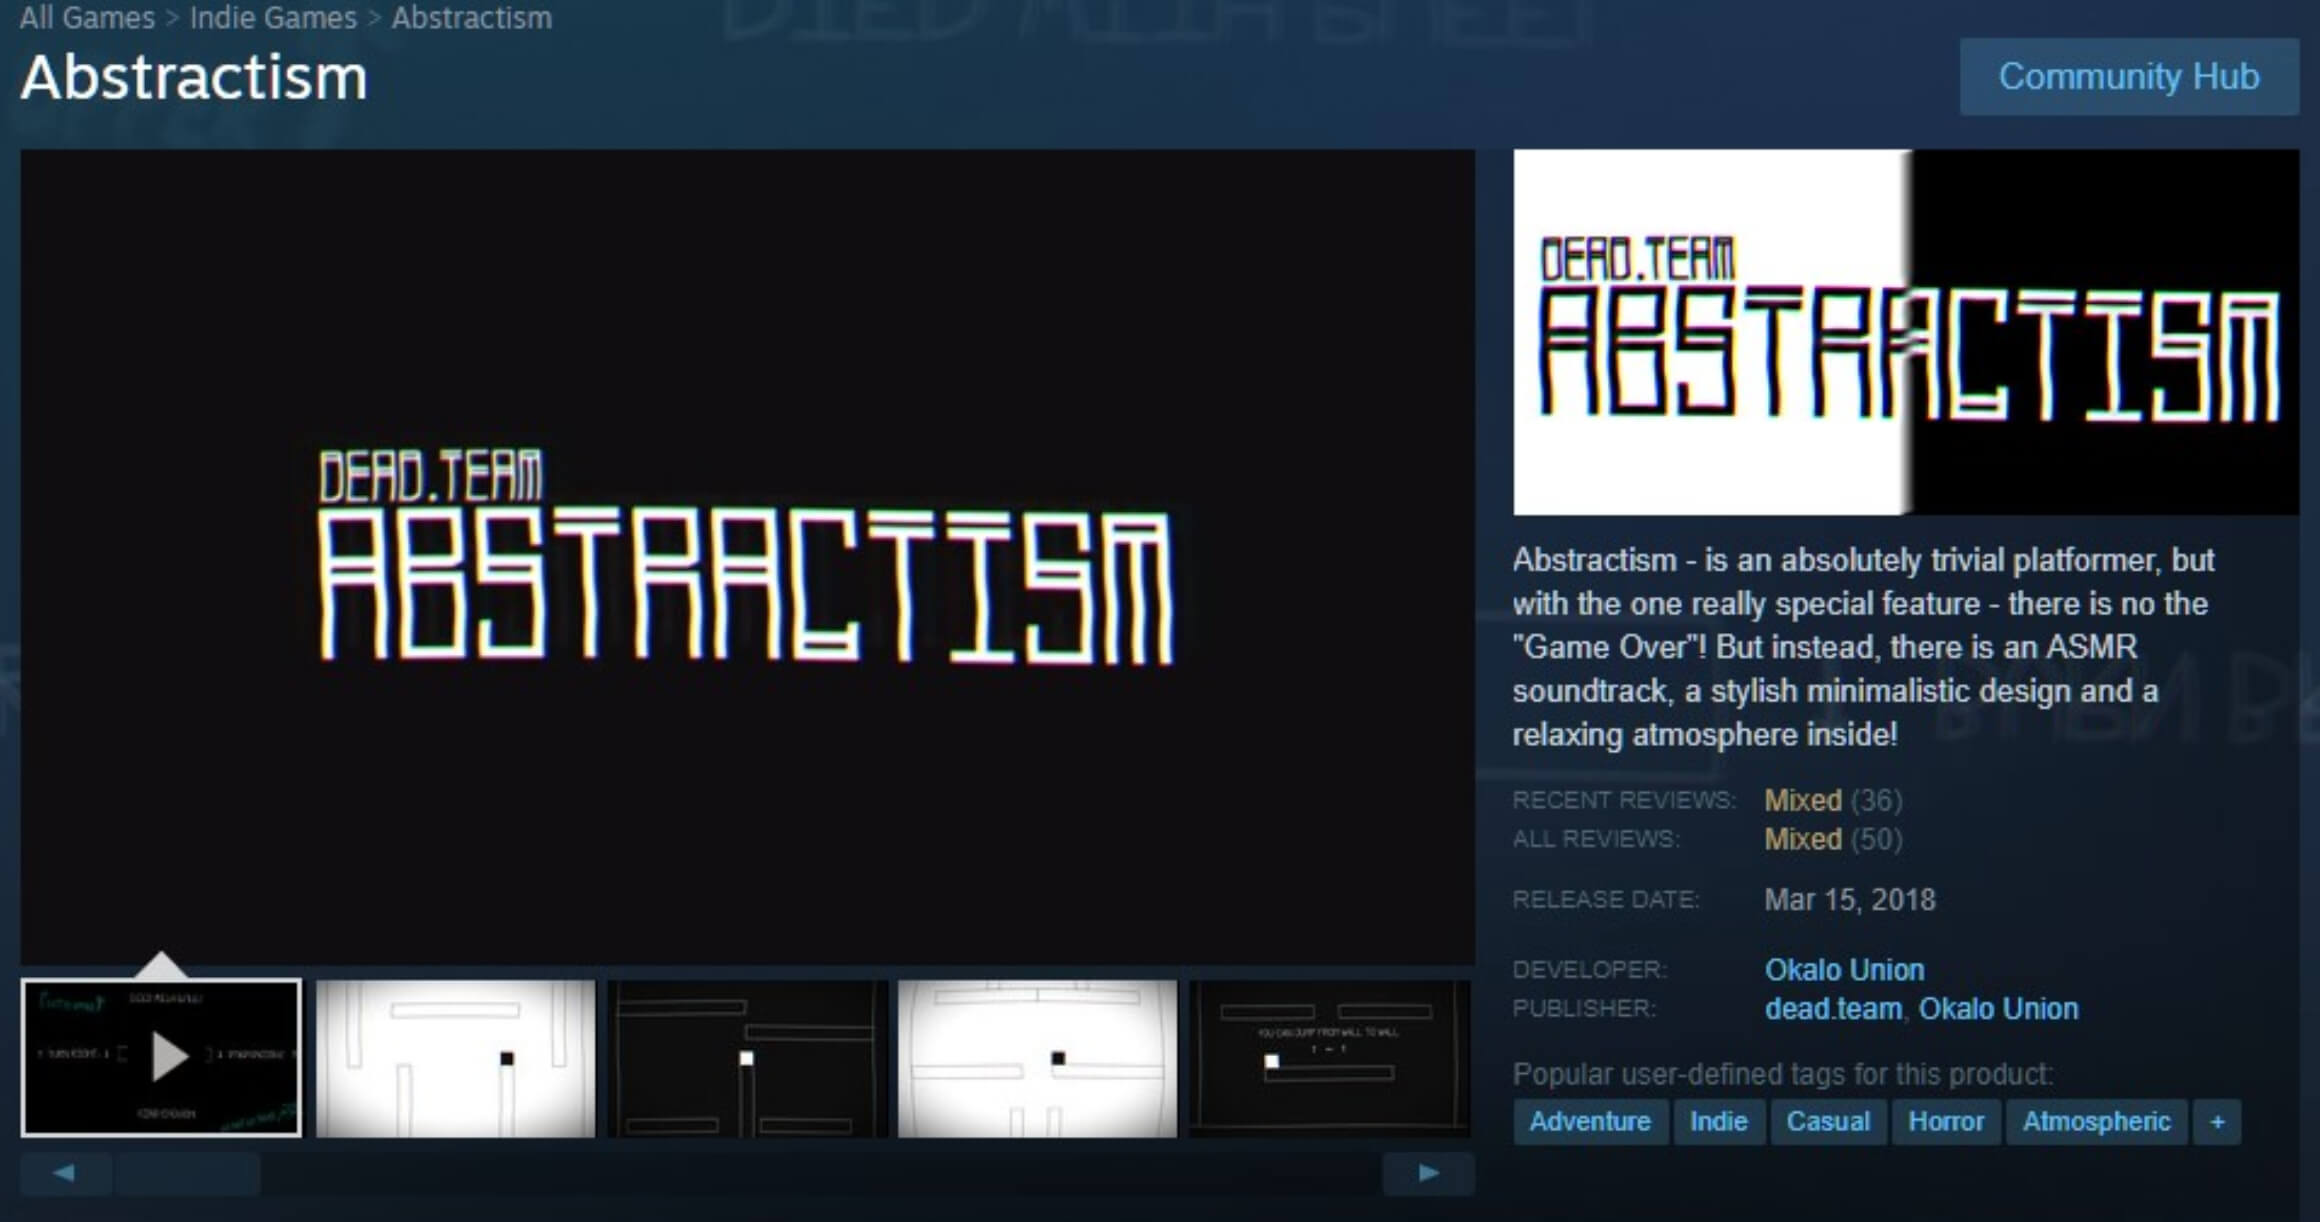Open dead.team publisher link

point(1833,1008)
